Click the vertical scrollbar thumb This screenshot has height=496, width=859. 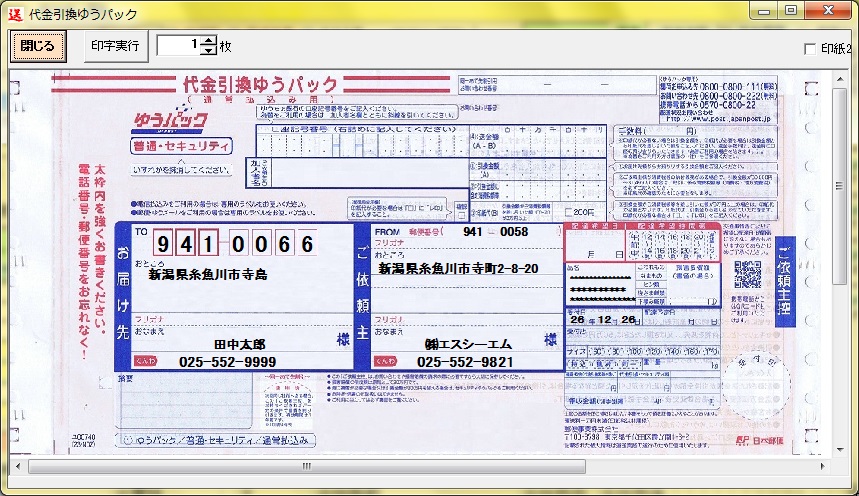[839, 186]
